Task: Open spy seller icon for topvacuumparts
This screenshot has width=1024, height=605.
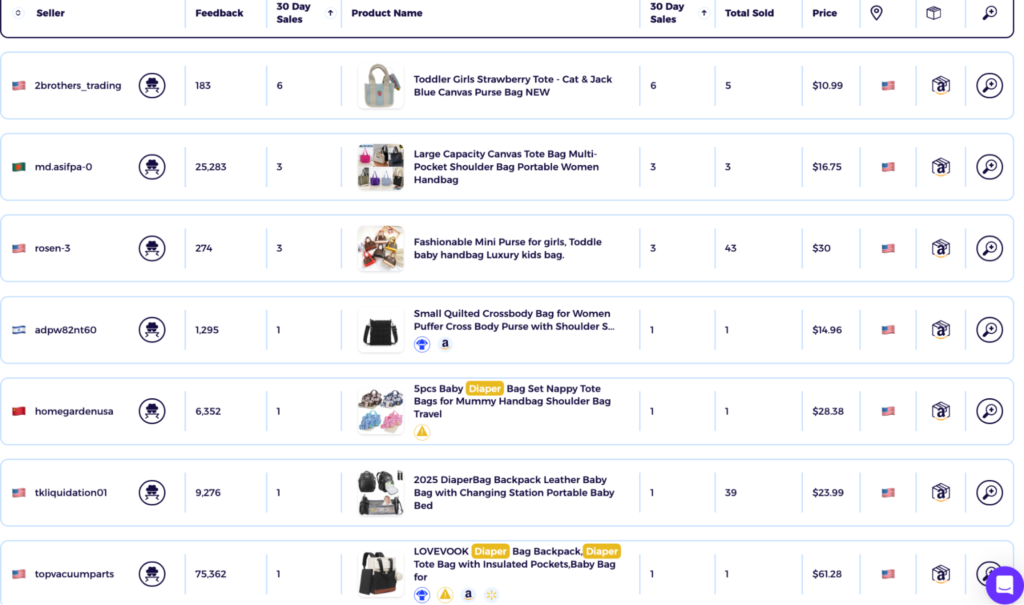Action: click(152, 574)
